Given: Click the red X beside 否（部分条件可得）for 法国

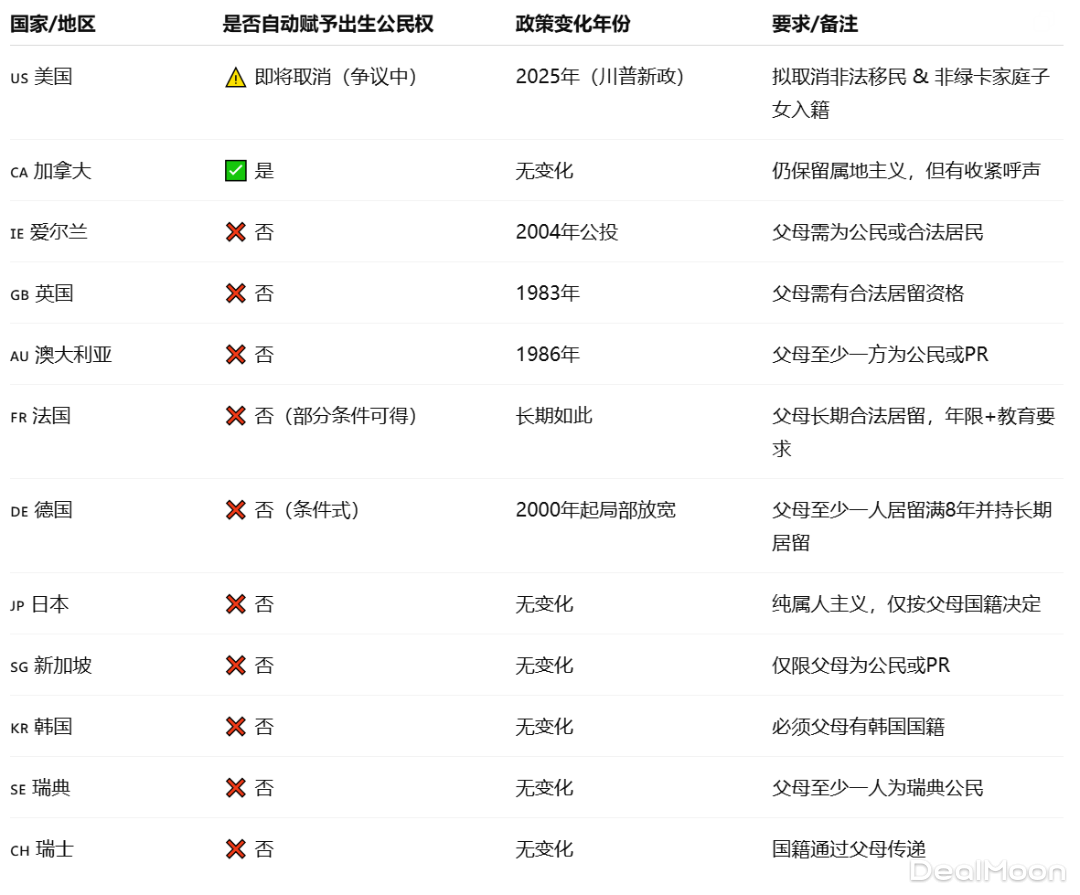Looking at the screenshot, I should pyautogui.click(x=236, y=416).
